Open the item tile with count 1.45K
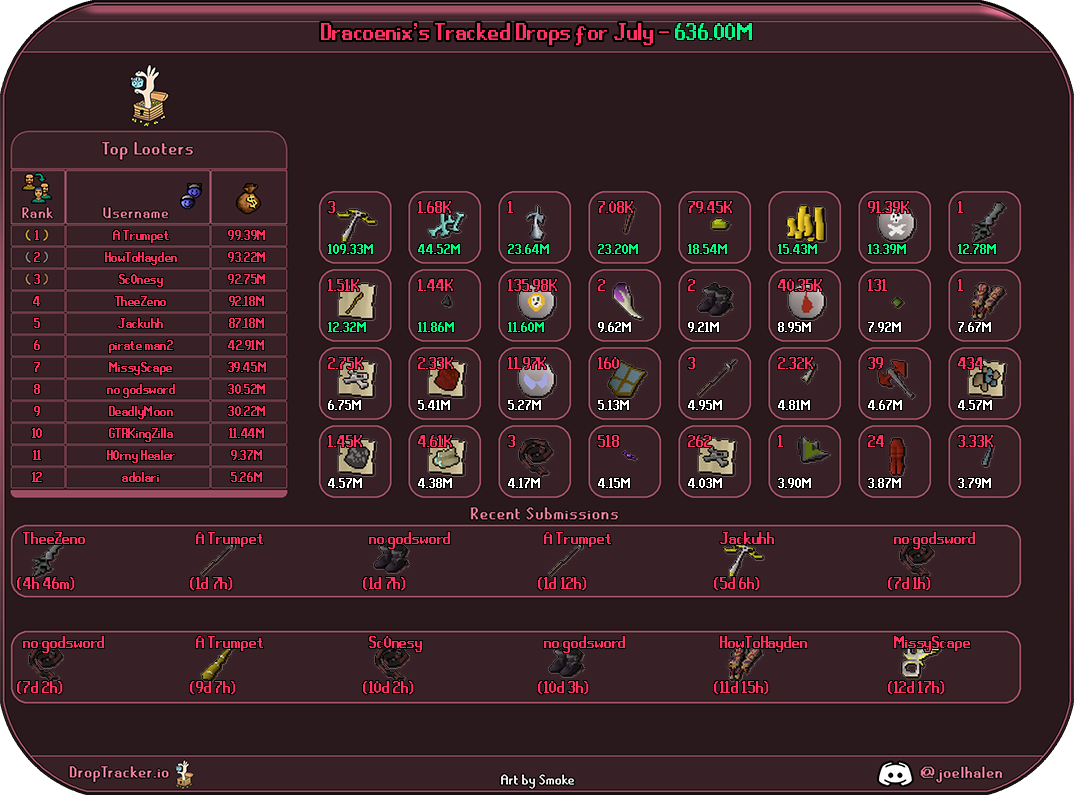The width and height of the screenshot is (1074, 795). pyautogui.click(x=355, y=461)
